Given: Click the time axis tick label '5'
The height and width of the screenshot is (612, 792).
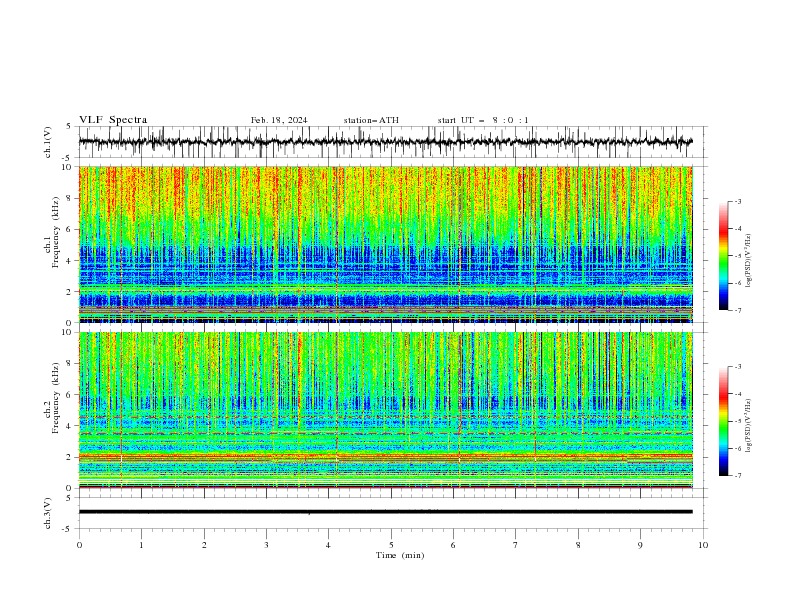Looking at the screenshot, I should pos(391,545).
